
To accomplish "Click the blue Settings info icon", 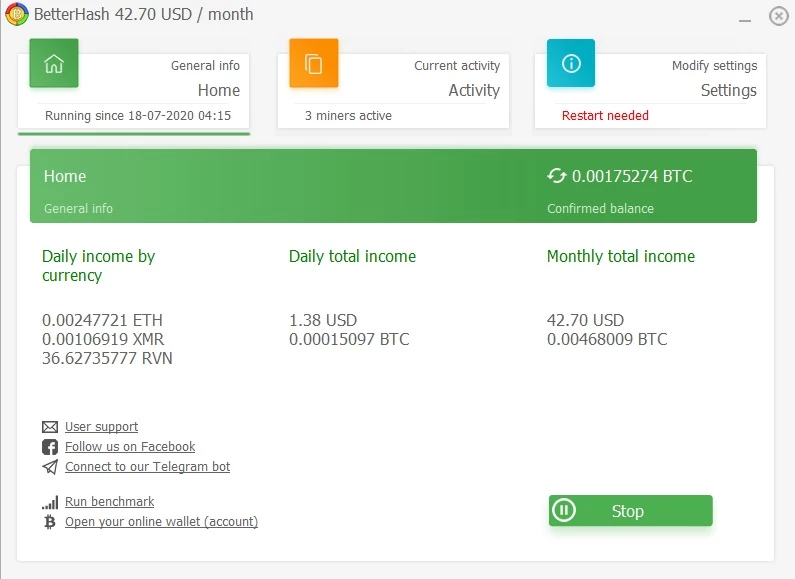I will pos(571,63).
